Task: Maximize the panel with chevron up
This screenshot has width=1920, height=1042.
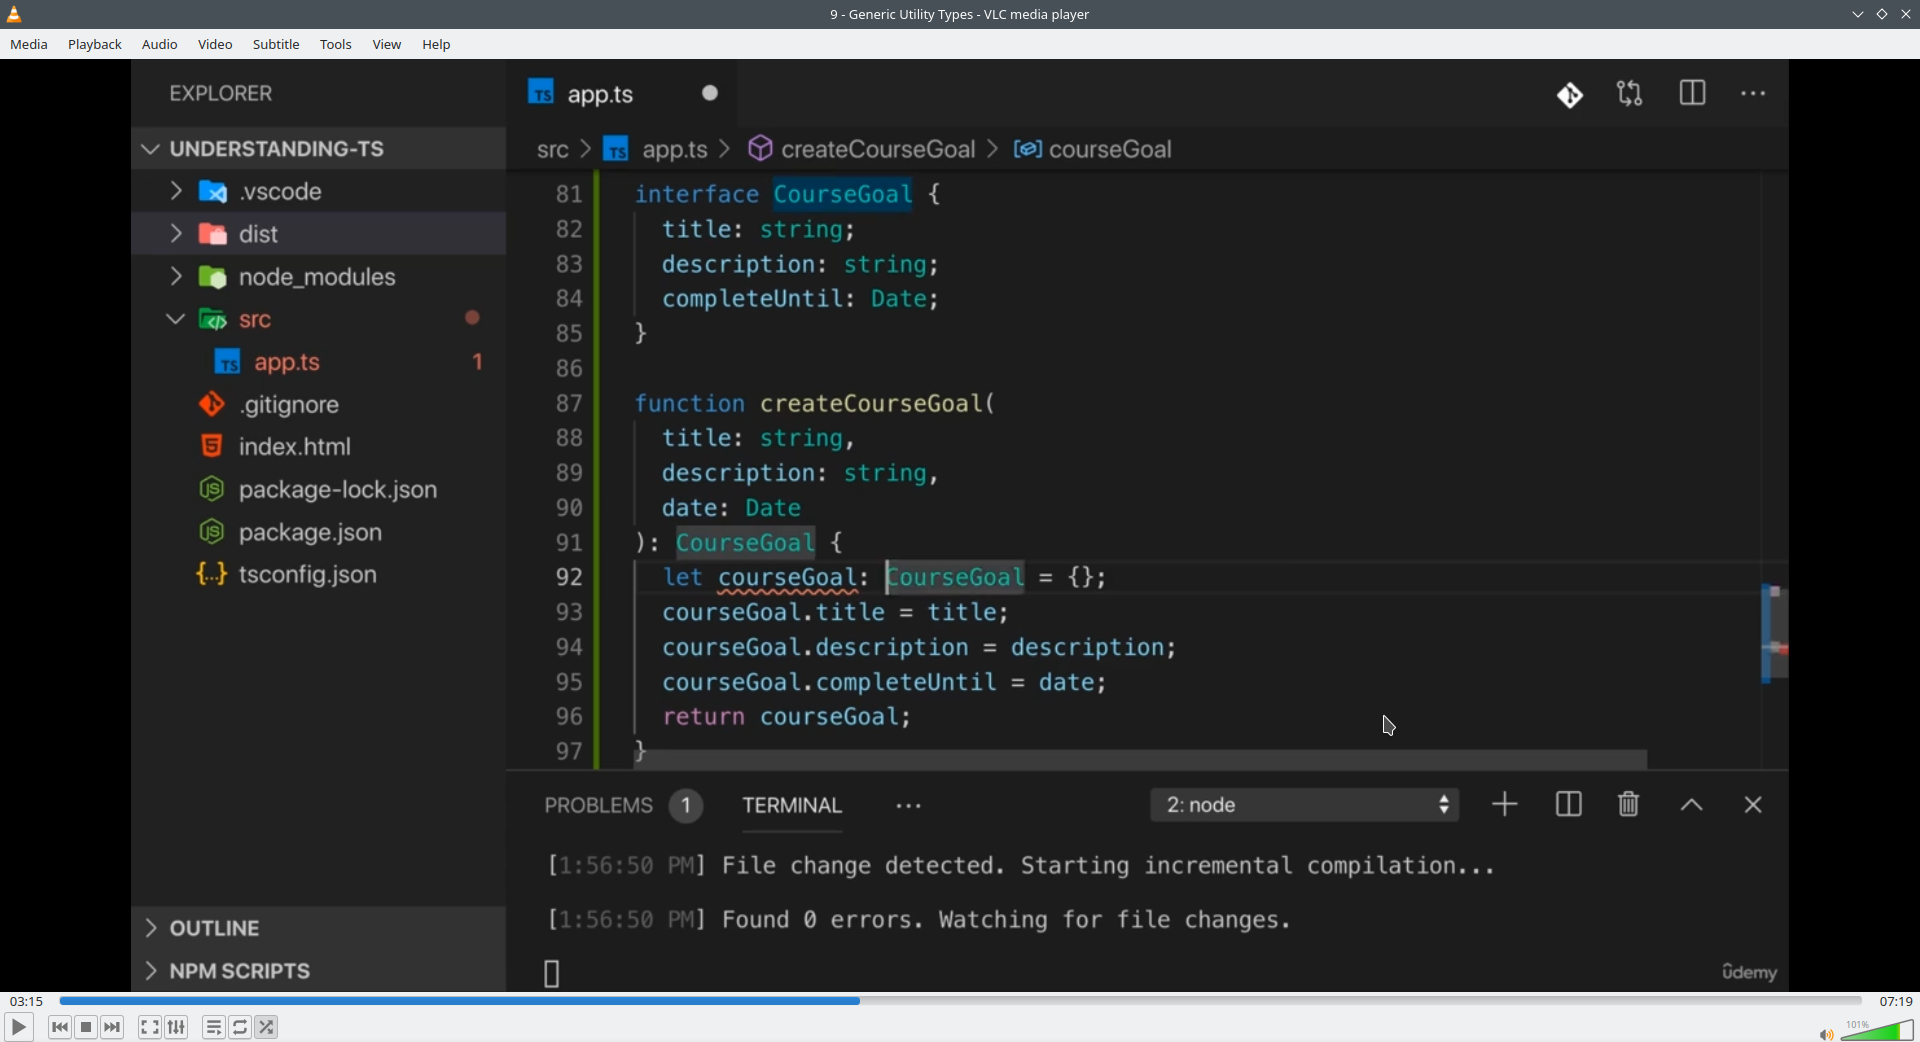Action: (1692, 806)
